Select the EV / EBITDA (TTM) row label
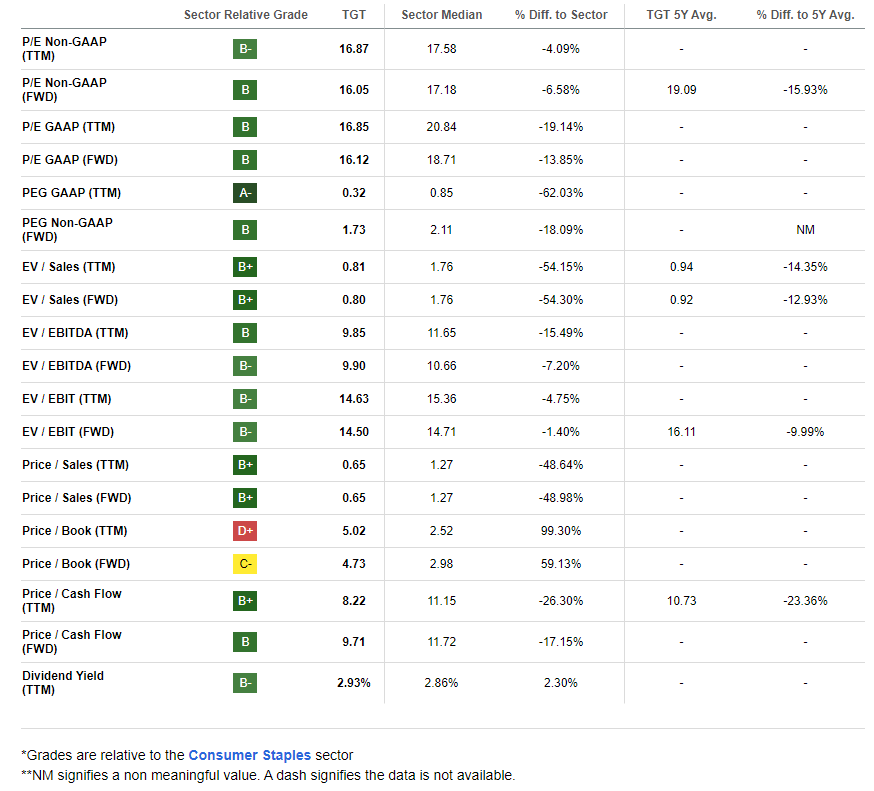The image size is (874, 791). click(75, 333)
